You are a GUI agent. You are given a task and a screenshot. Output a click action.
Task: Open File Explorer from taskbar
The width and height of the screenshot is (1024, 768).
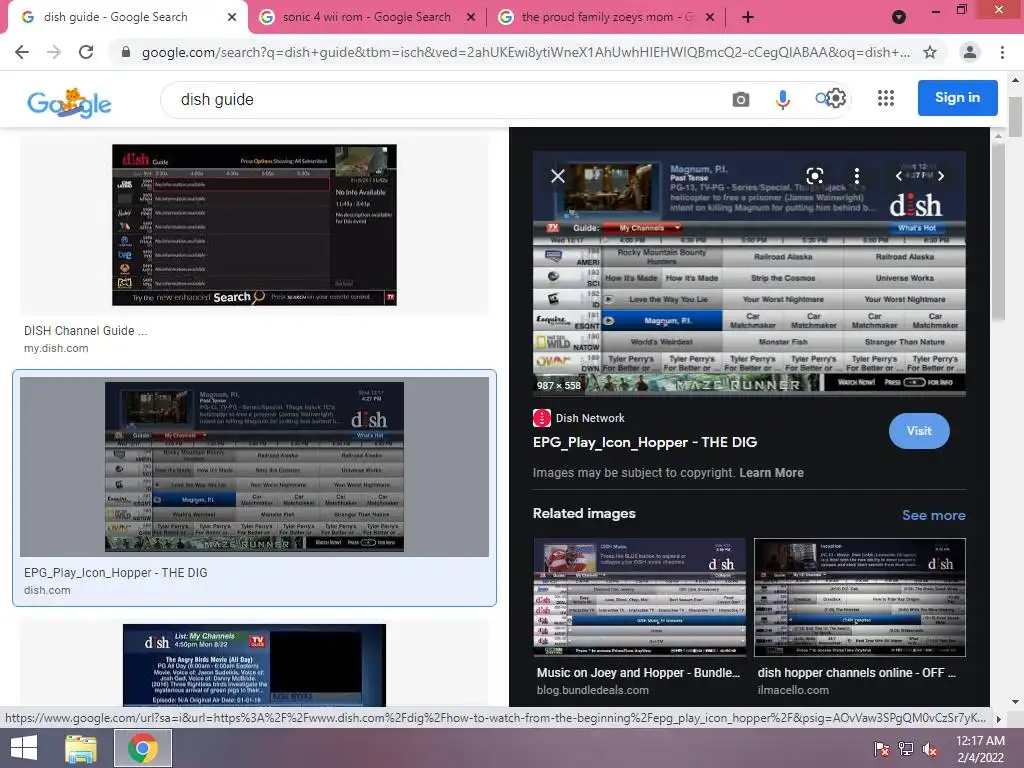click(x=81, y=748)
